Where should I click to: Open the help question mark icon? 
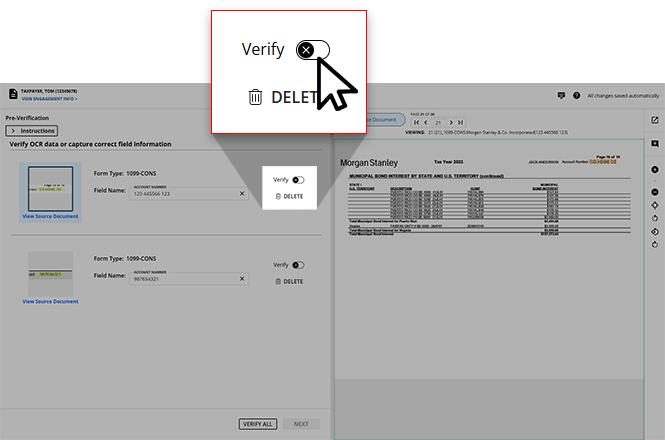coord(576,95)
